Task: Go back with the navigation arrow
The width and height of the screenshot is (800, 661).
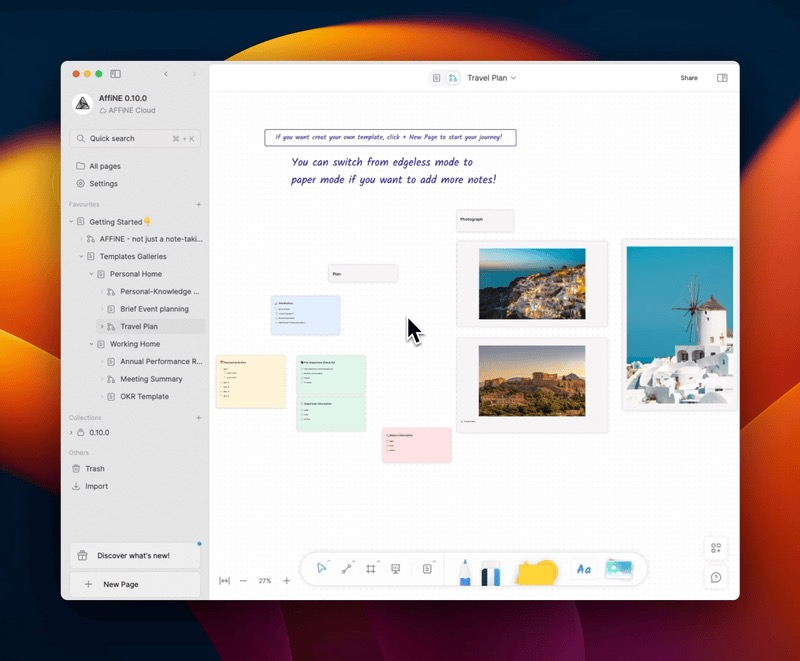Action: 166,74
